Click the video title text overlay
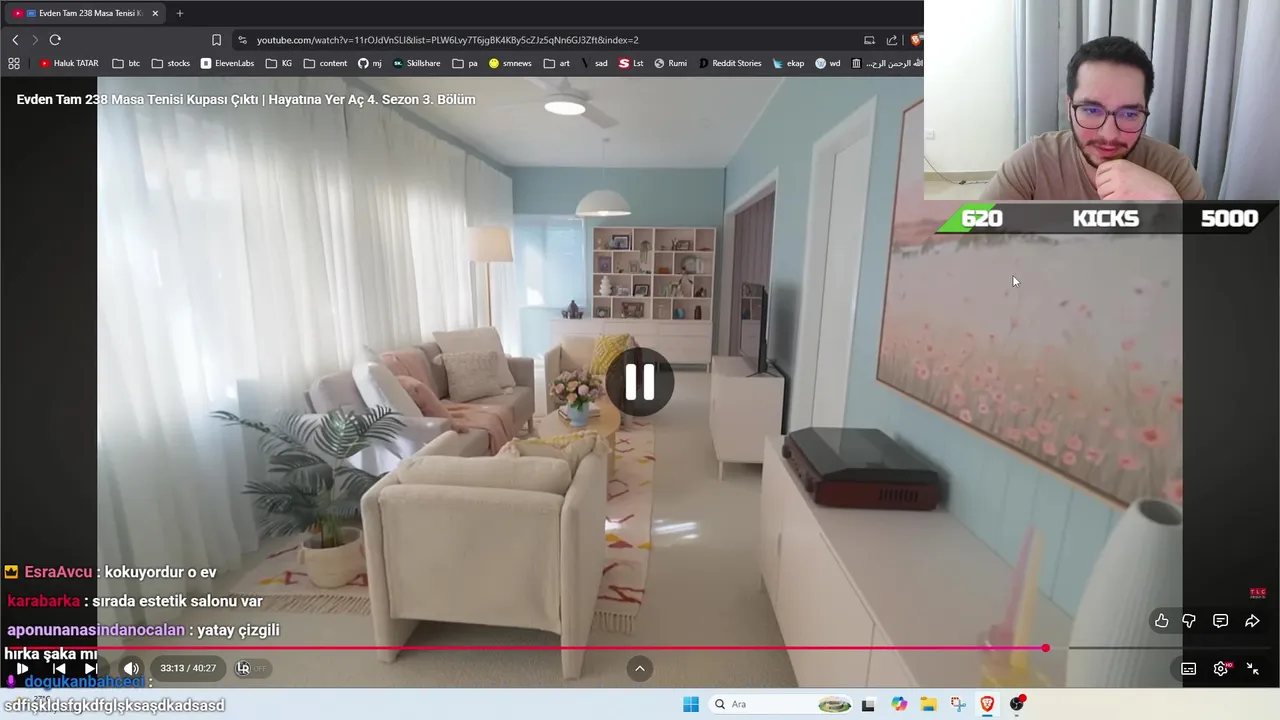The image size is (1280, 720). click(x=246, y=99)
